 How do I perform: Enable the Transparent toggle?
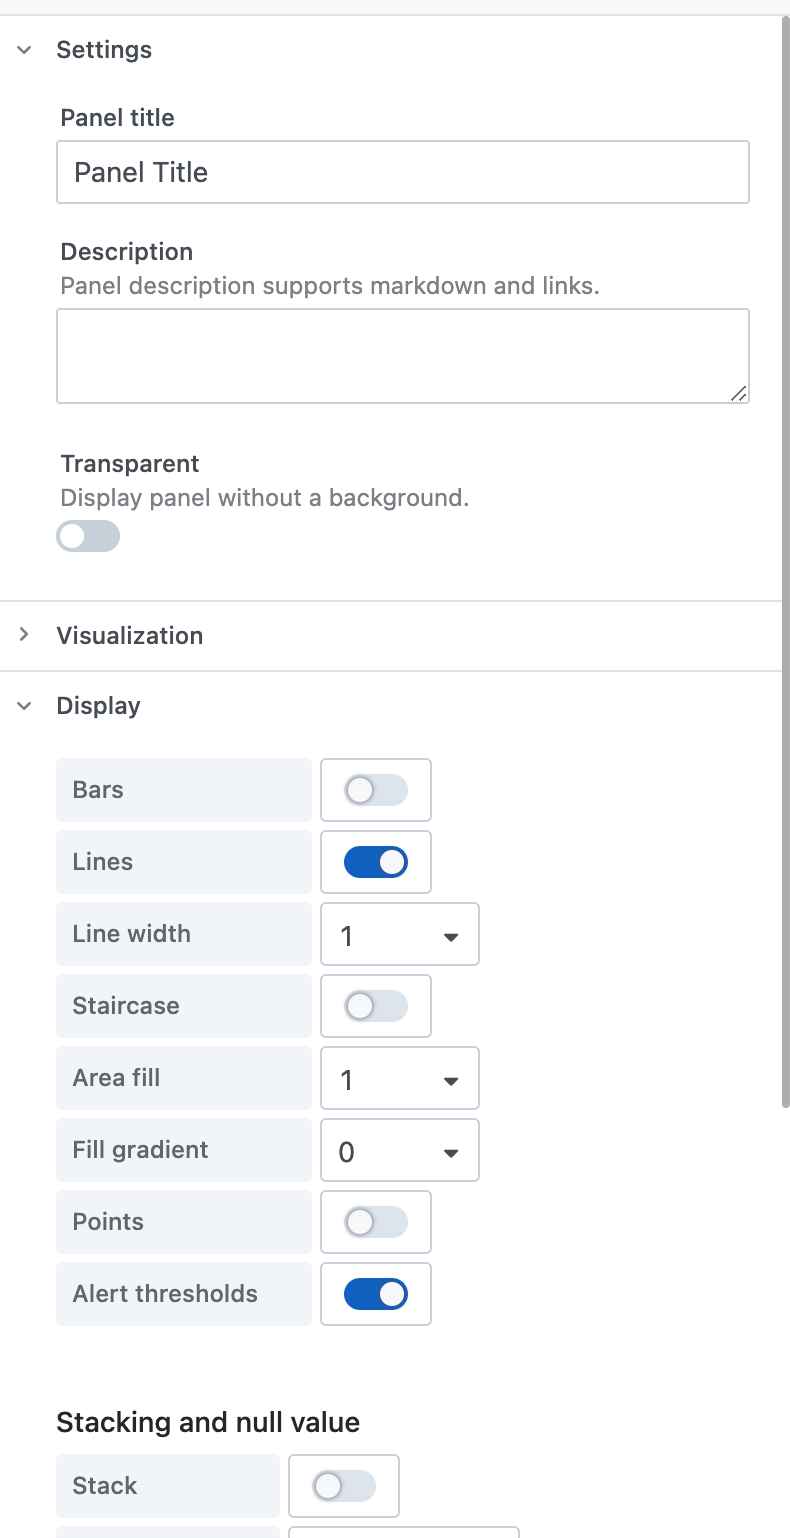[88, 536]
